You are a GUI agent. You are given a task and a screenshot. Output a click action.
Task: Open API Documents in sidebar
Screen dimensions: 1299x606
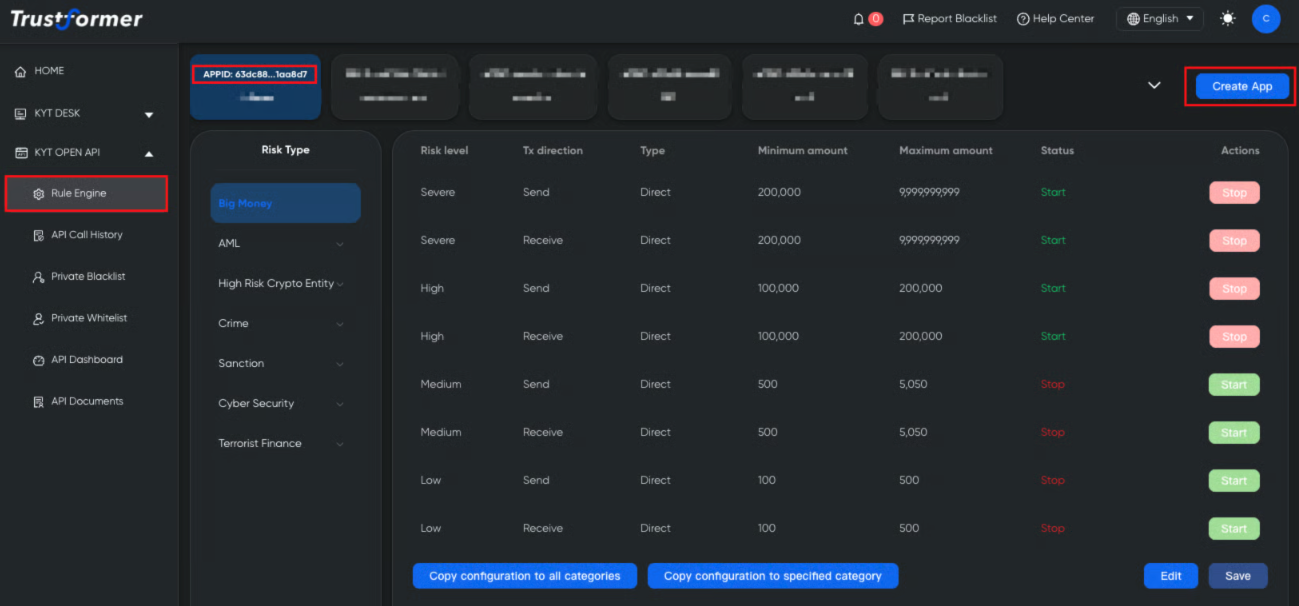87,401
